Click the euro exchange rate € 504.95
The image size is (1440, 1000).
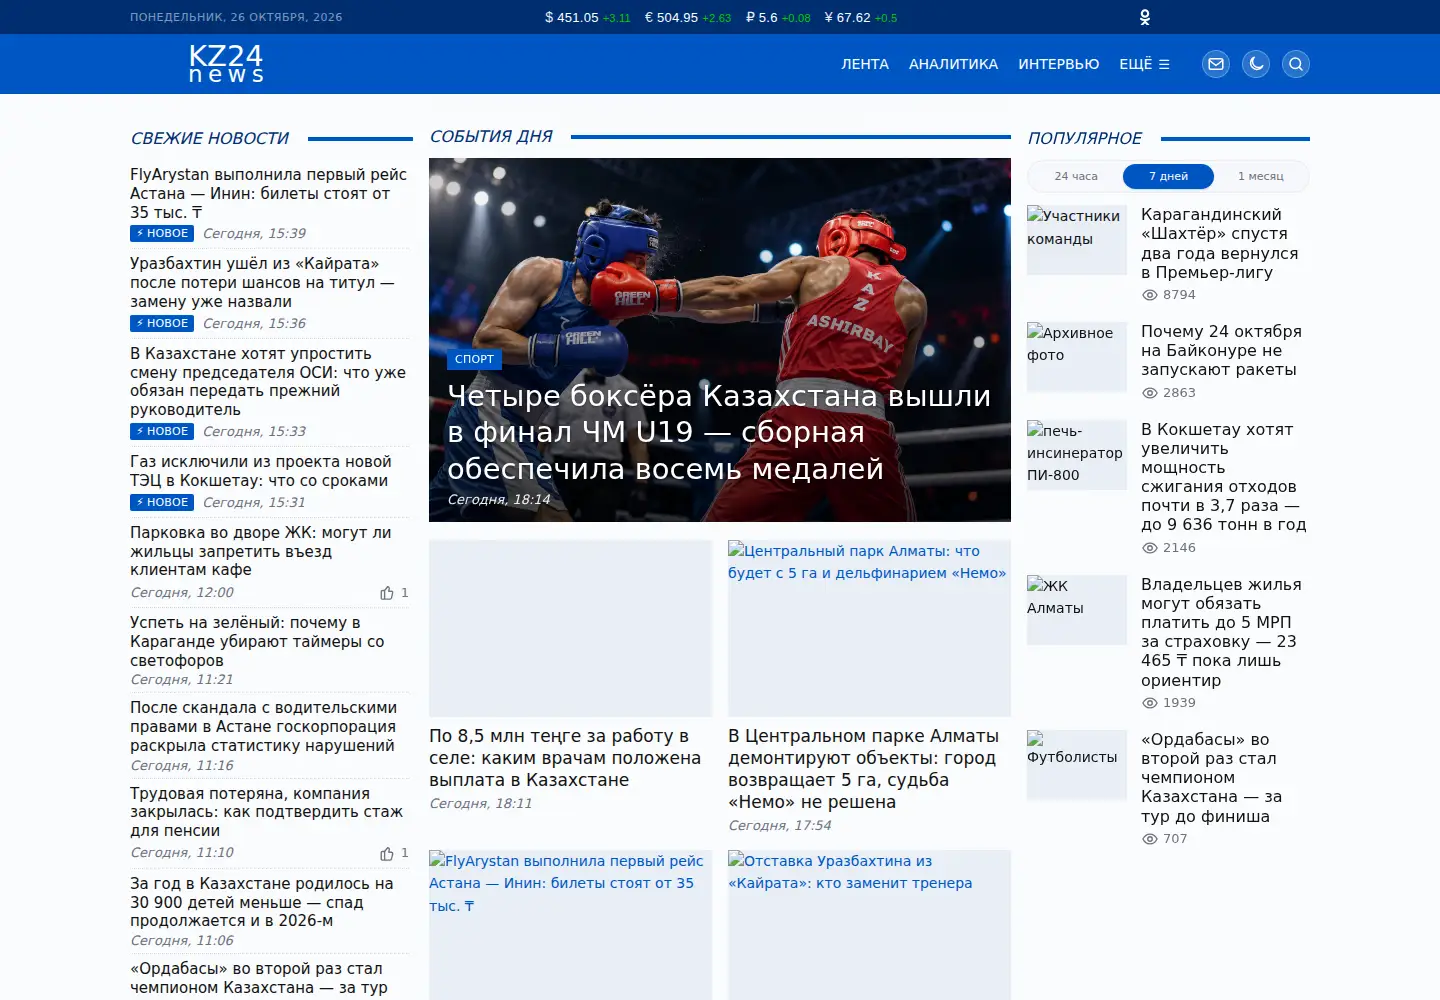pyautogui.click(x=688, y=17)
